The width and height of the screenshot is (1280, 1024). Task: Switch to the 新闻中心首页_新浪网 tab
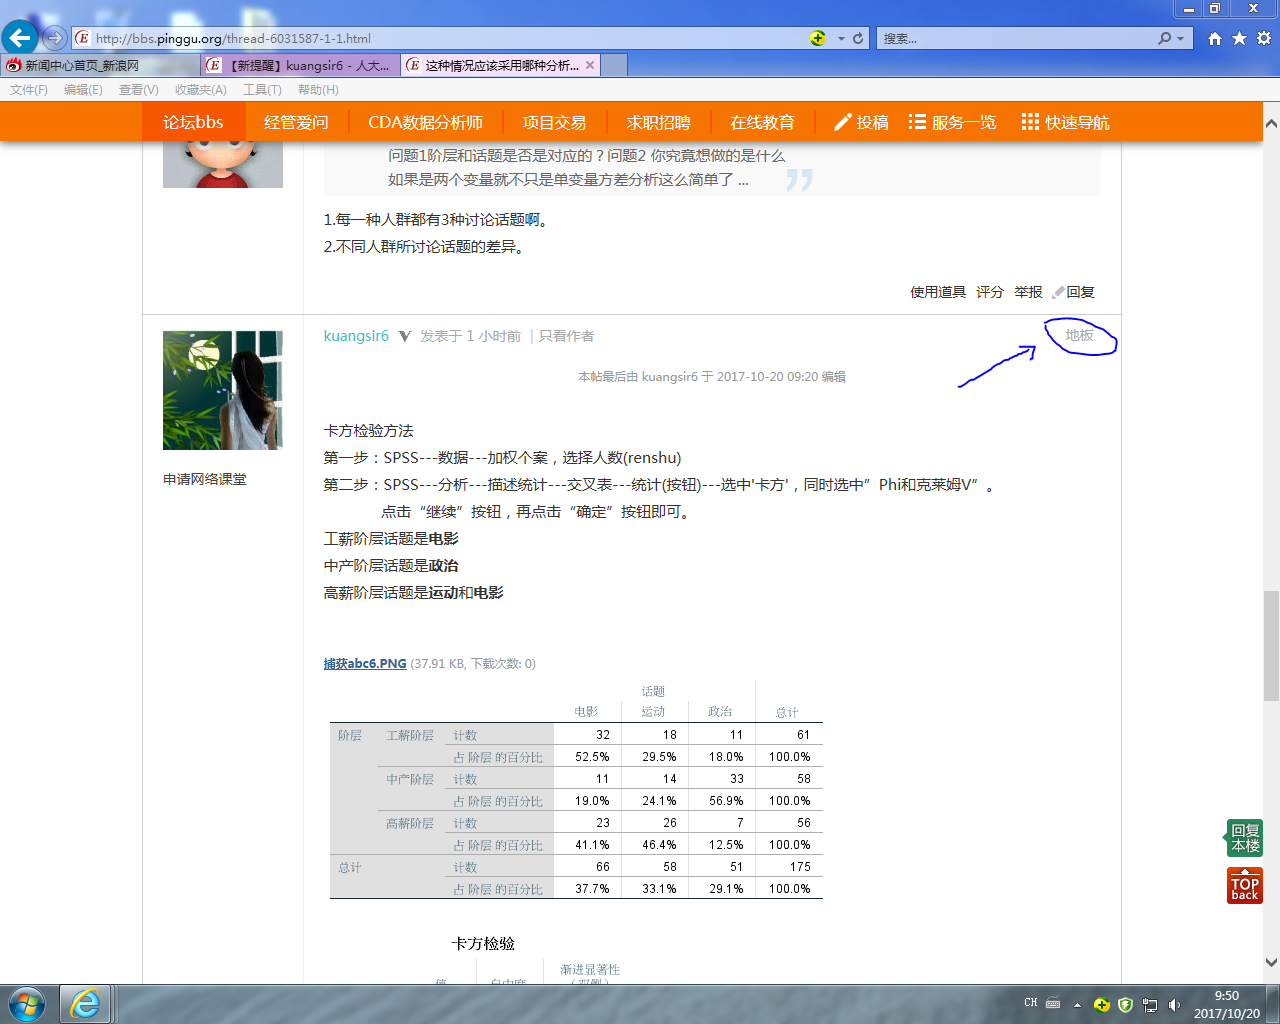[100, 65]
